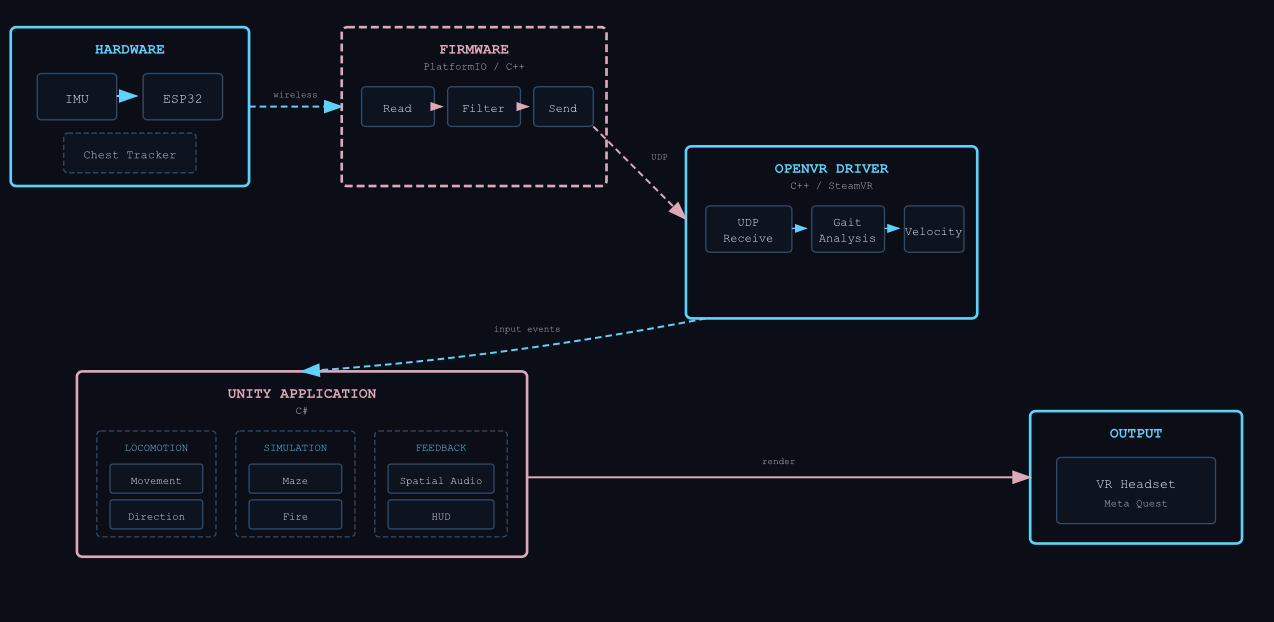
Task: Select the Send firmware block
Action: pos(563,107)
